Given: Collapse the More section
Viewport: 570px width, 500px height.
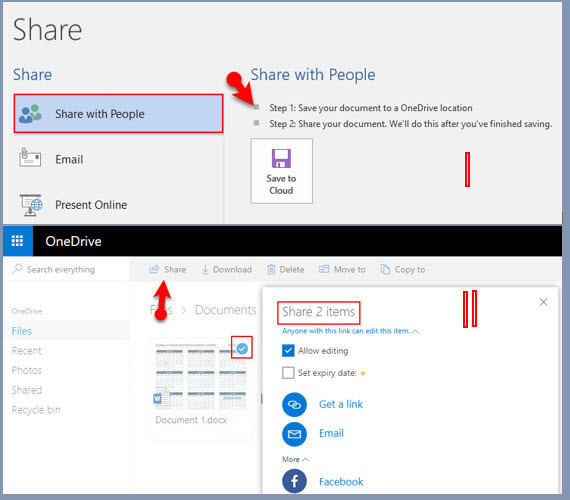Looking at the screenshot, I should click(296, 459).
